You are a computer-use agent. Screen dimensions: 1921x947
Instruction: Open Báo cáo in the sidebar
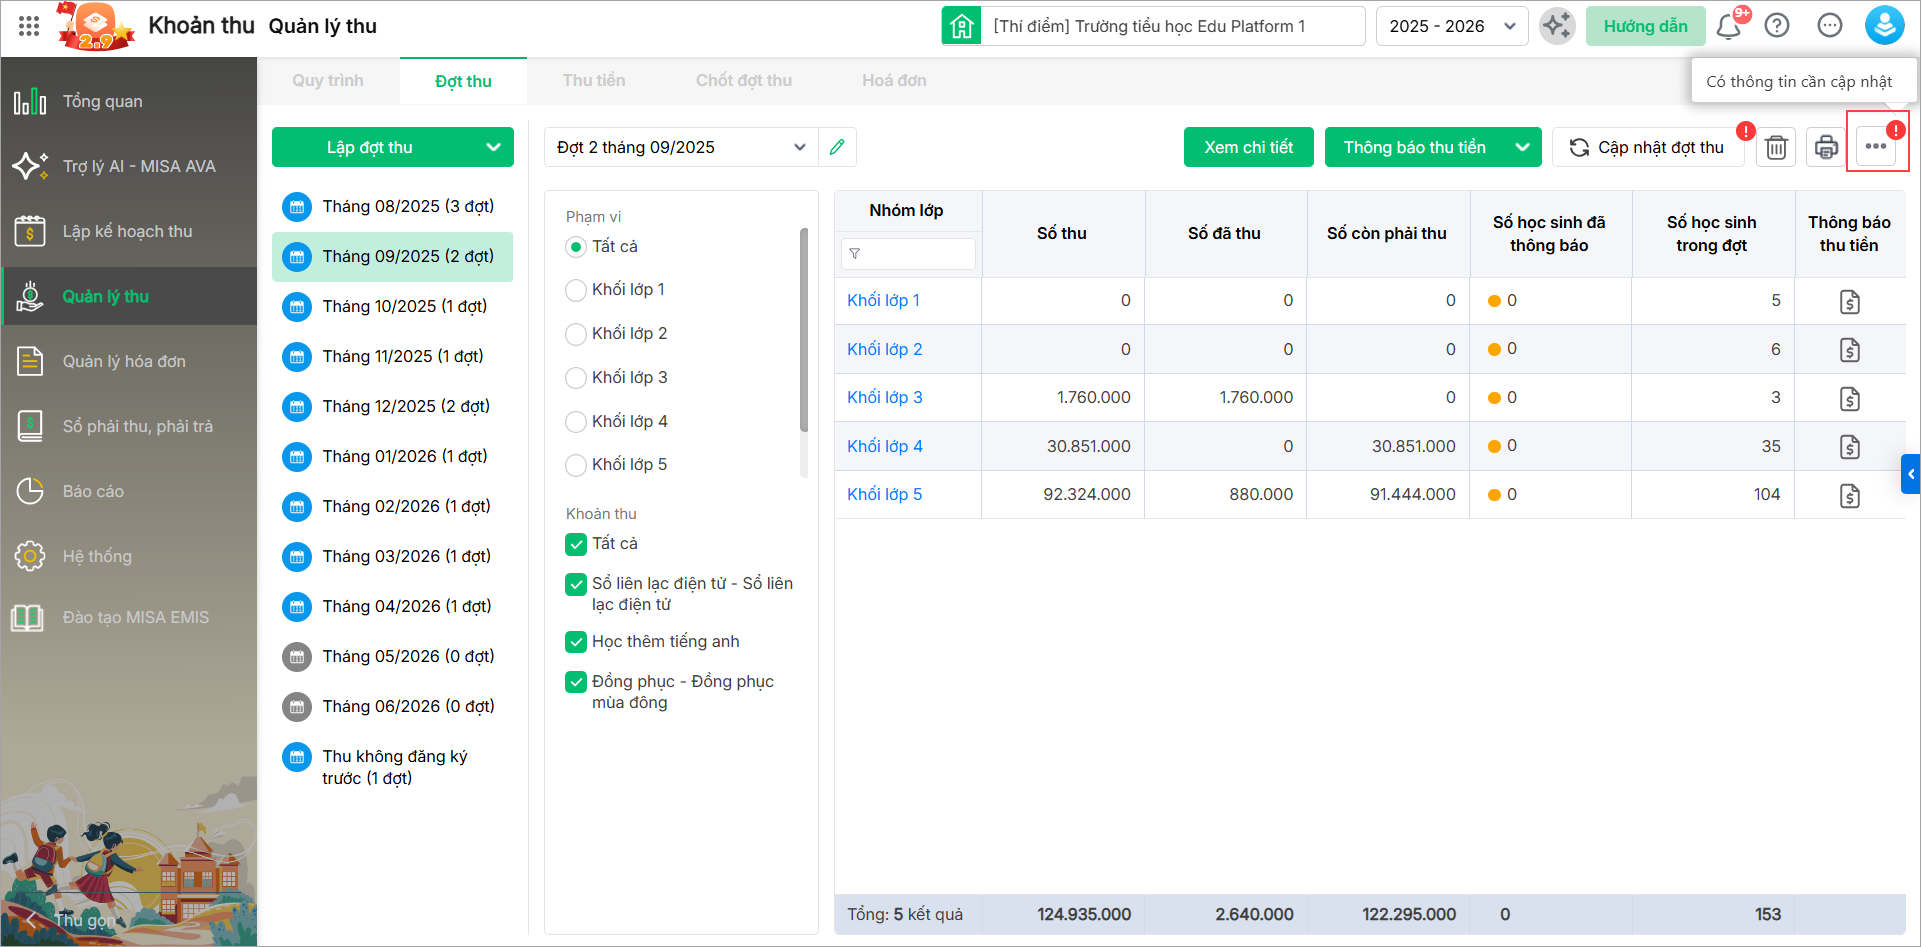93,491
